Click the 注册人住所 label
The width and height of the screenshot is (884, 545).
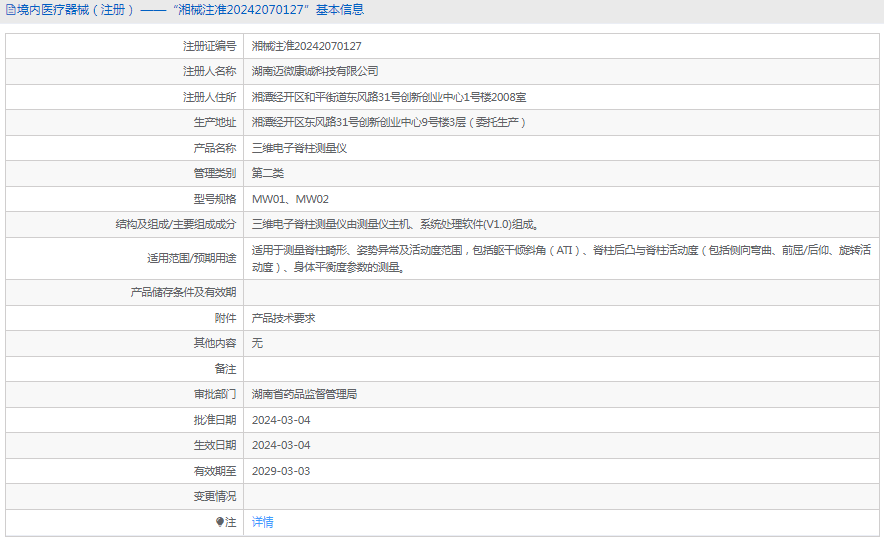click(209, 97)
